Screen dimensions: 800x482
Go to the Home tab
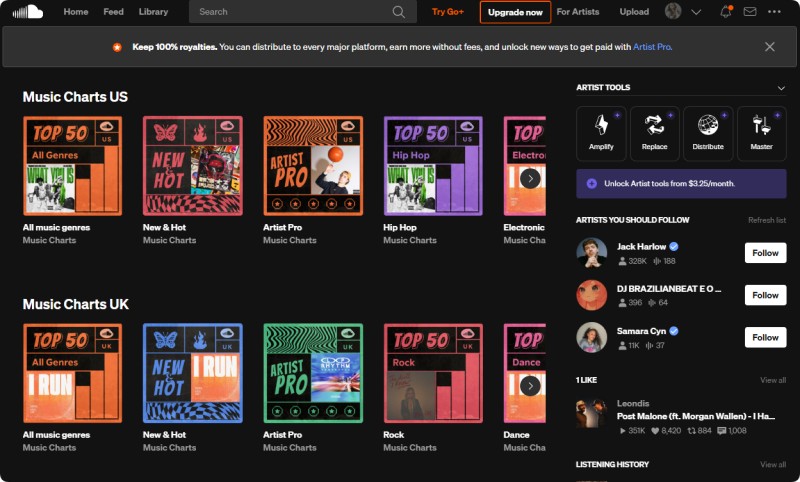click(76, 12)
